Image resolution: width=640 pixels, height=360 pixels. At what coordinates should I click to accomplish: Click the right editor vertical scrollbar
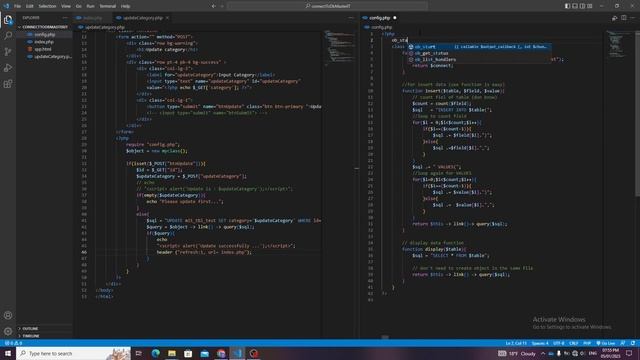(x=637, y=114)
